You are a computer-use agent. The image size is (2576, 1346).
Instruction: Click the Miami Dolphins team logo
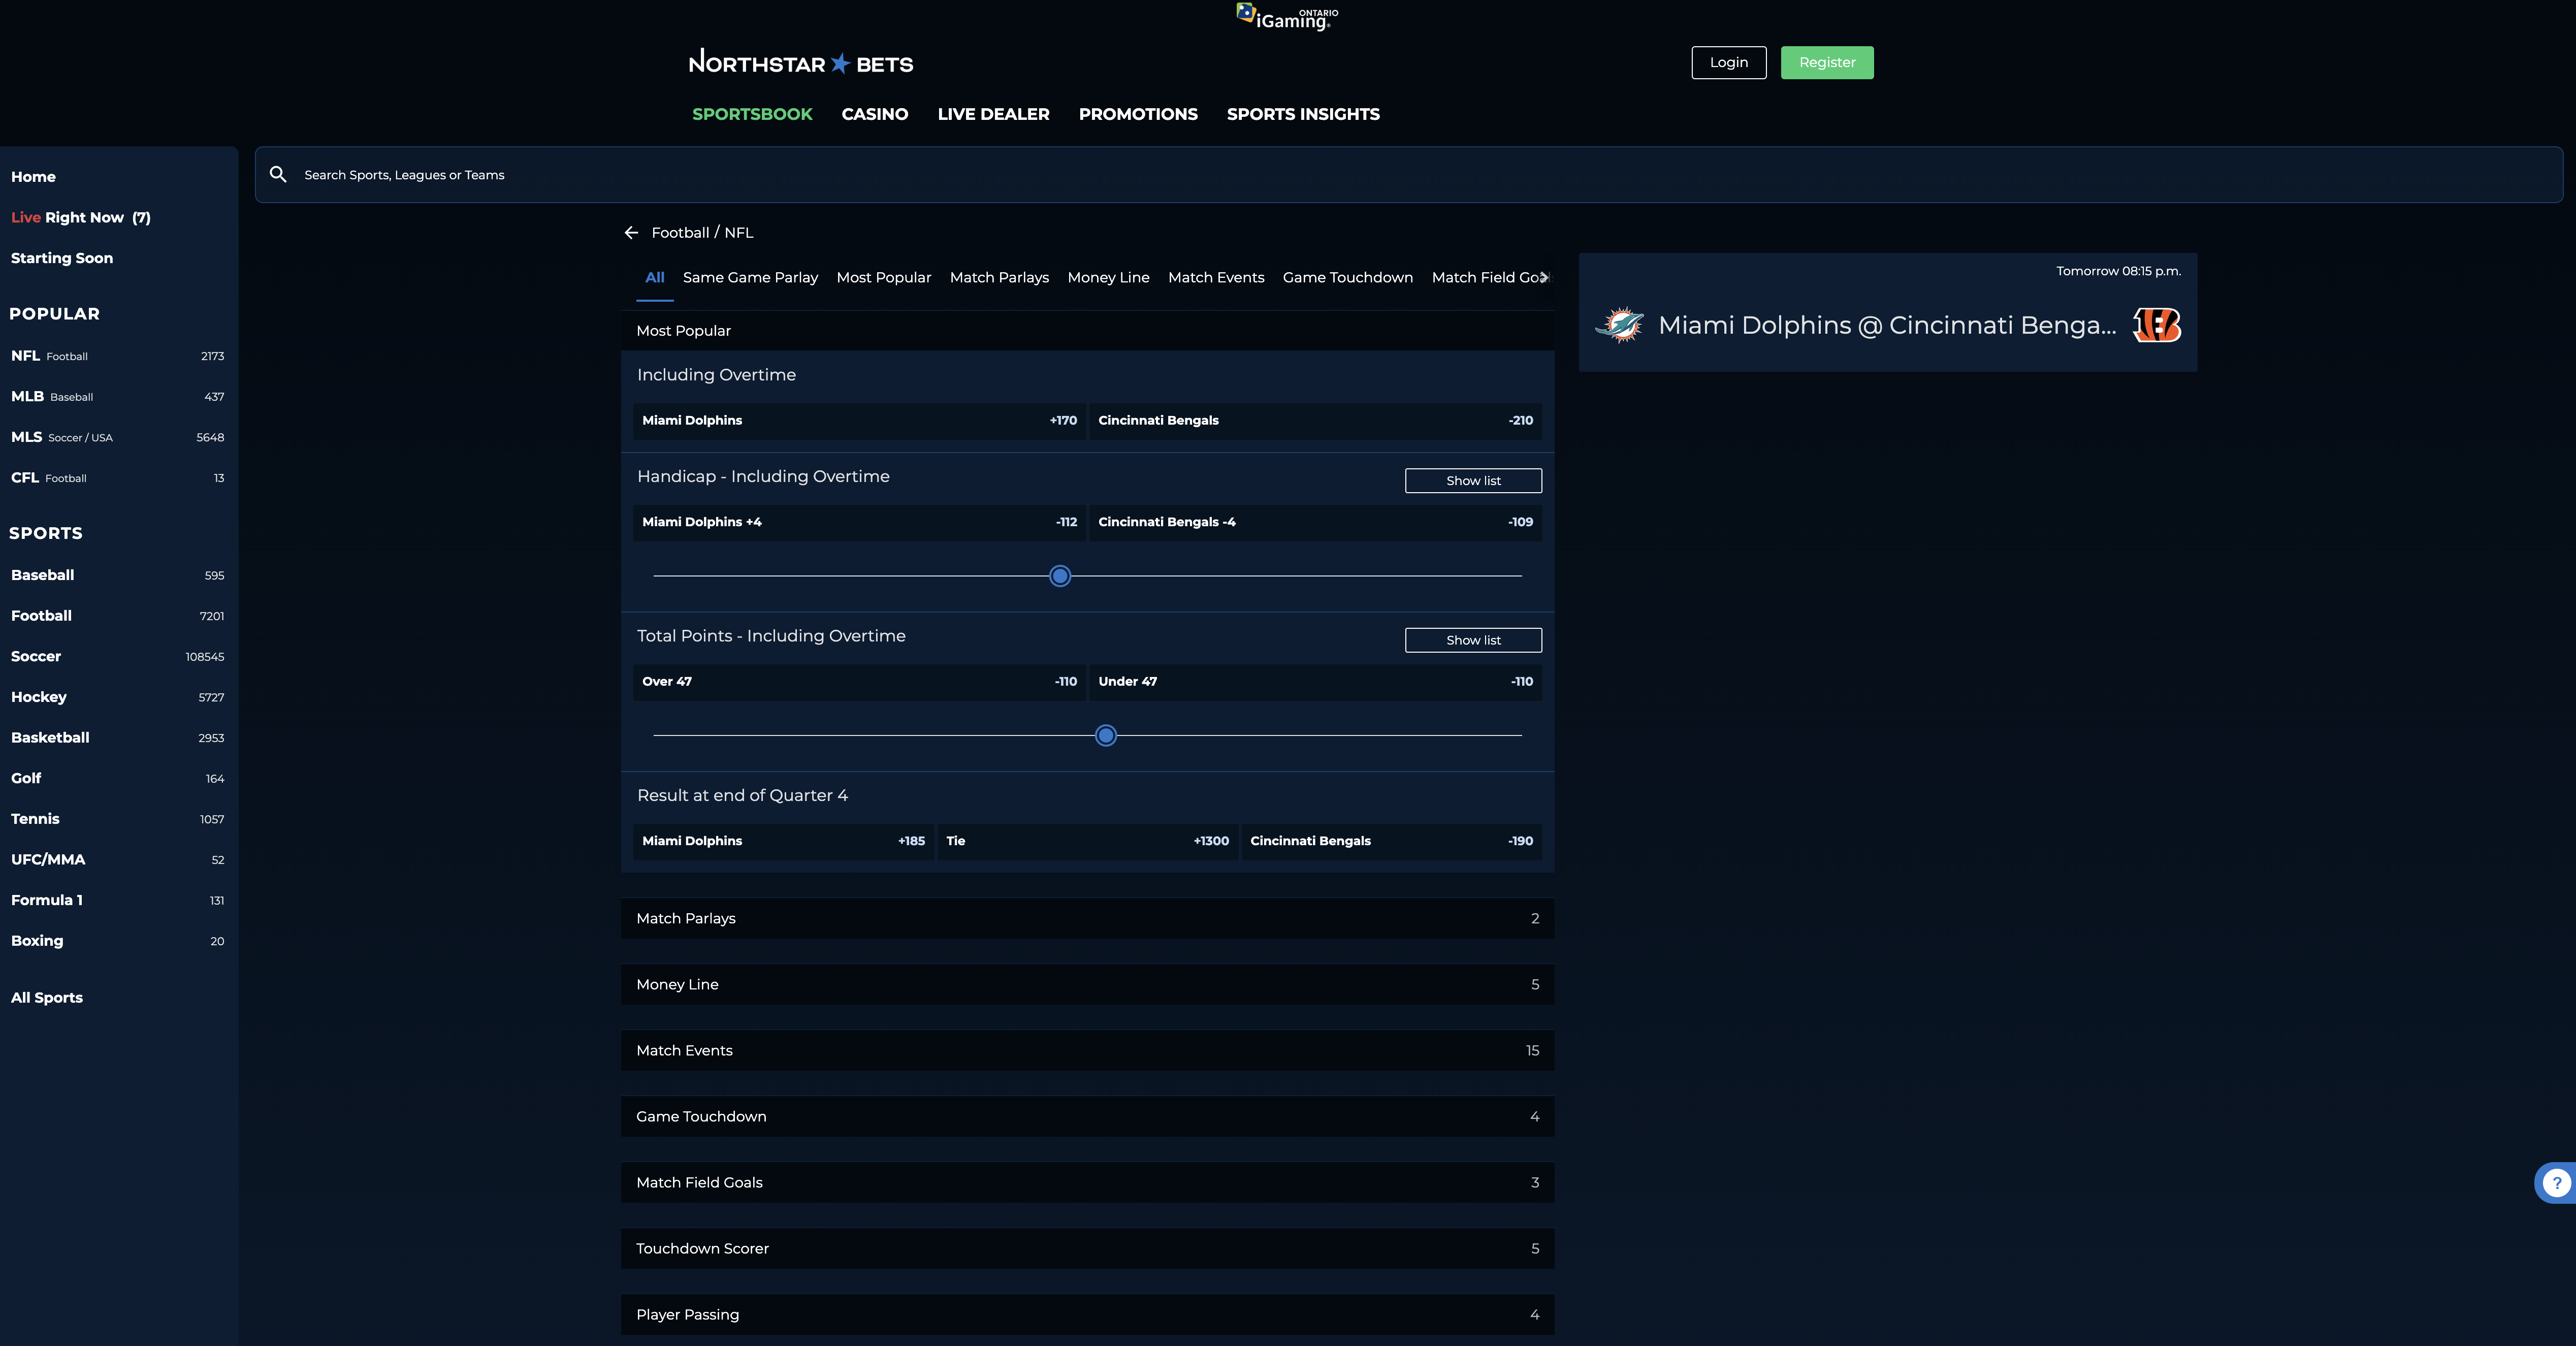pyautogui.click(x=1620, y=325)
